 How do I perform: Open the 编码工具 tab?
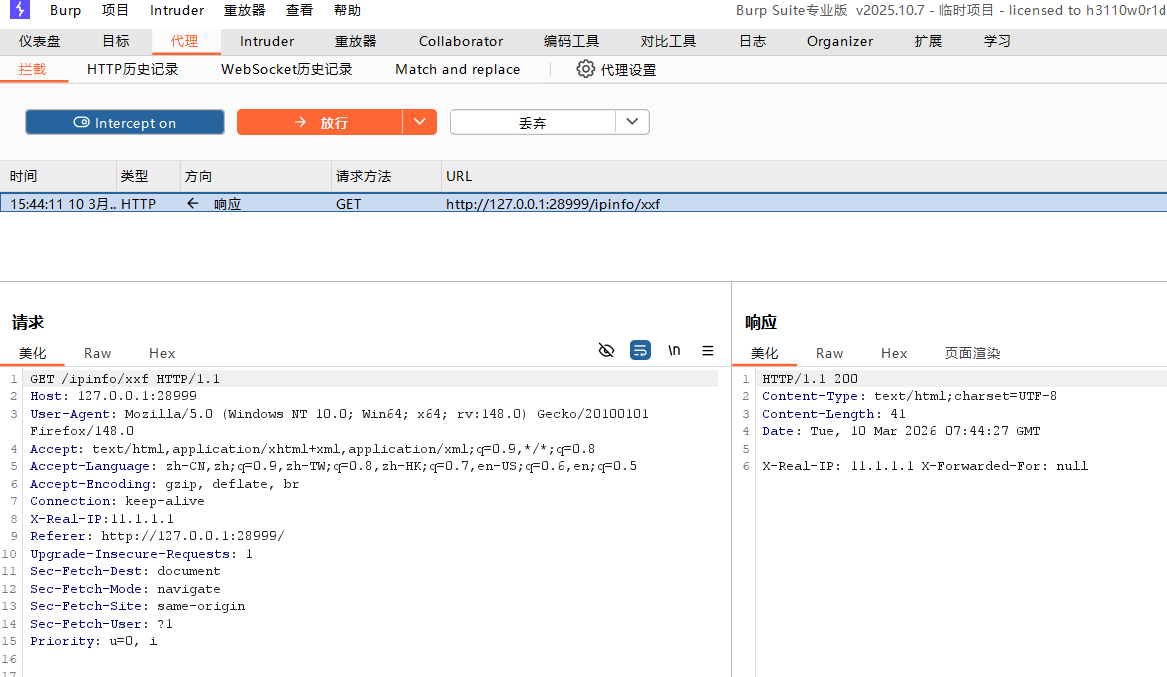pos(572,42)
